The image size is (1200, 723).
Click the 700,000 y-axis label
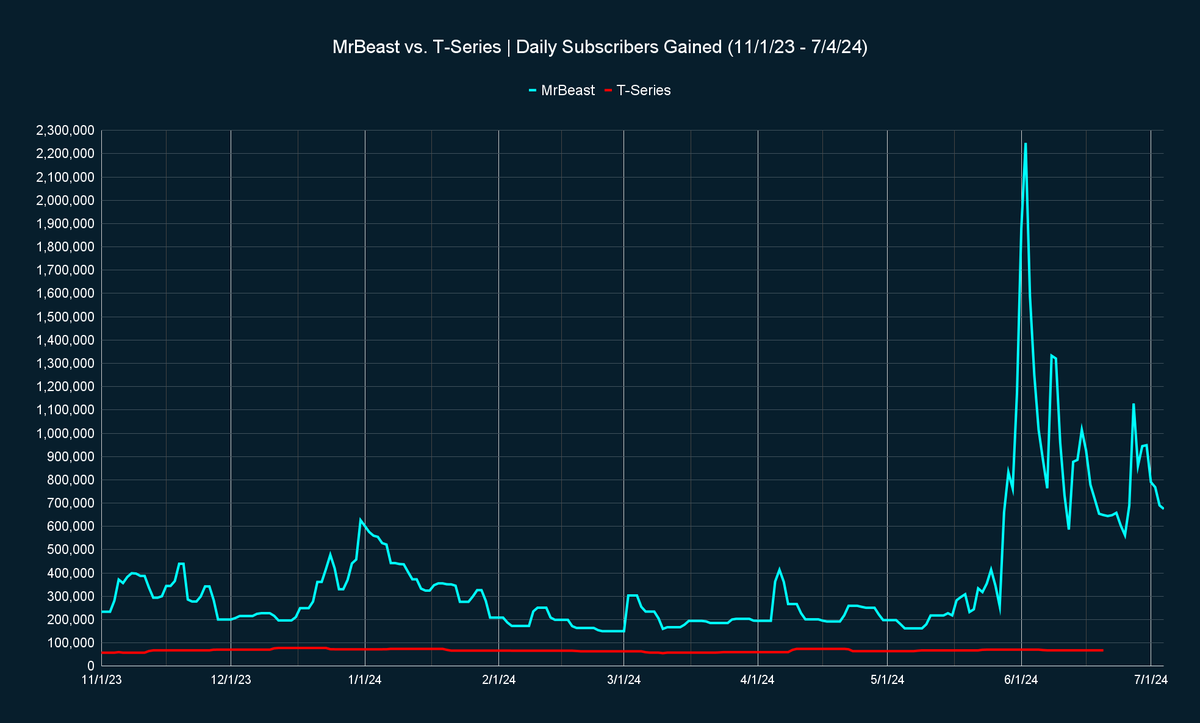point(71,503)
